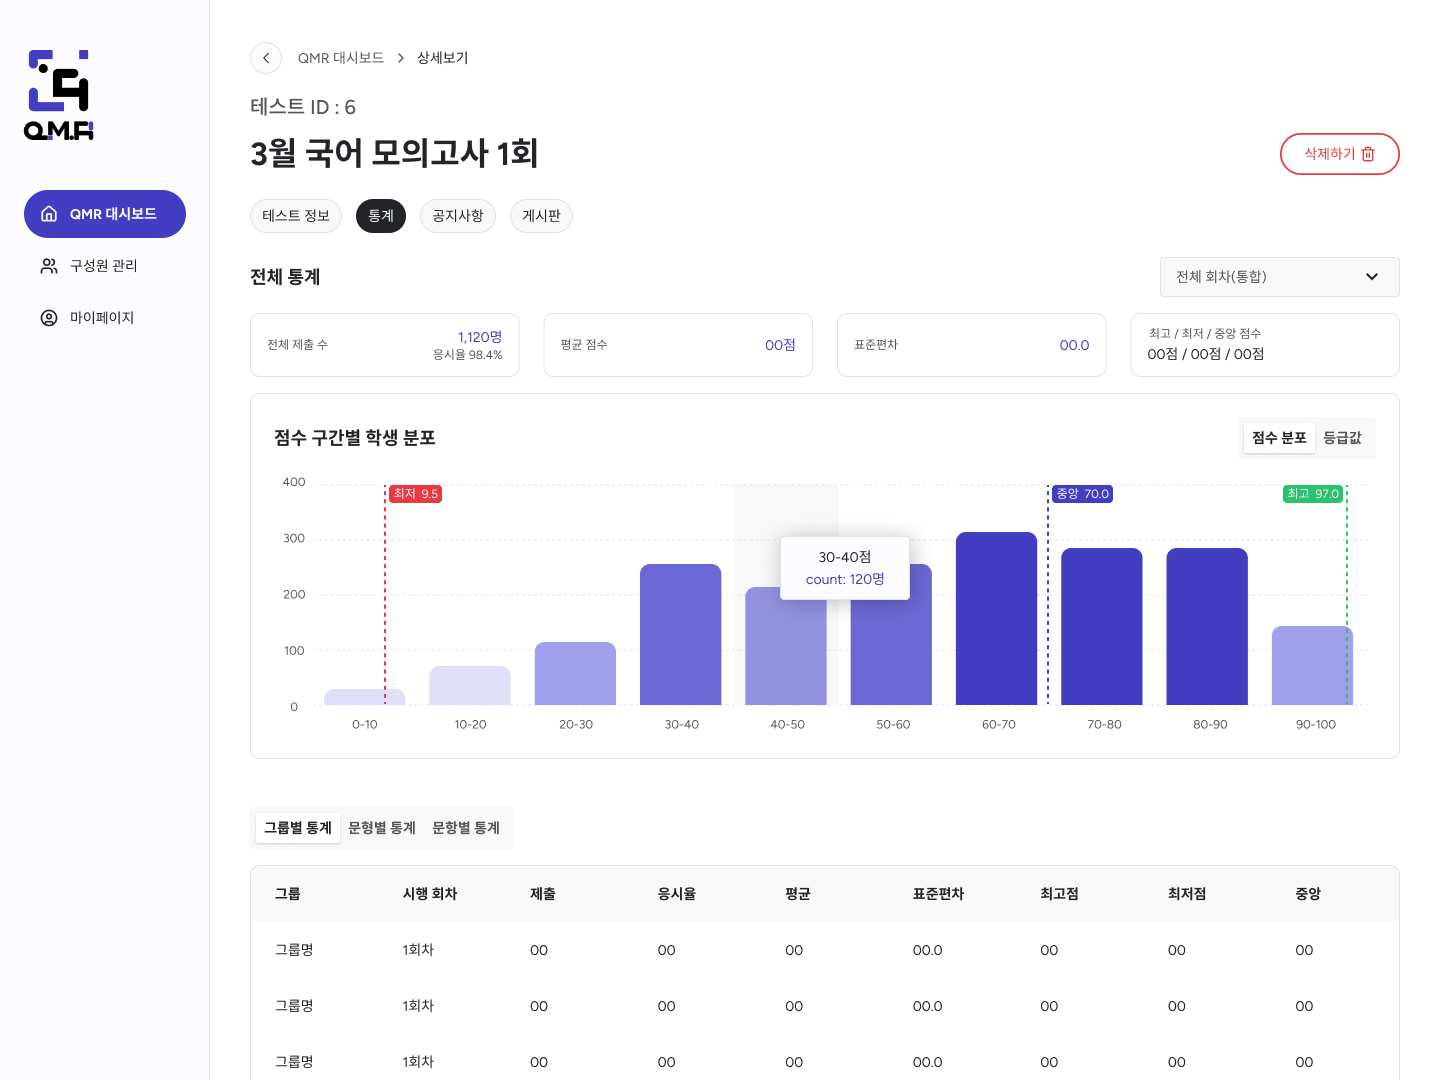Image resolution: width=1440 pixels, height=1080 pixels.
Task: Click the 표준편차 column header
Action: coord(938,894)
